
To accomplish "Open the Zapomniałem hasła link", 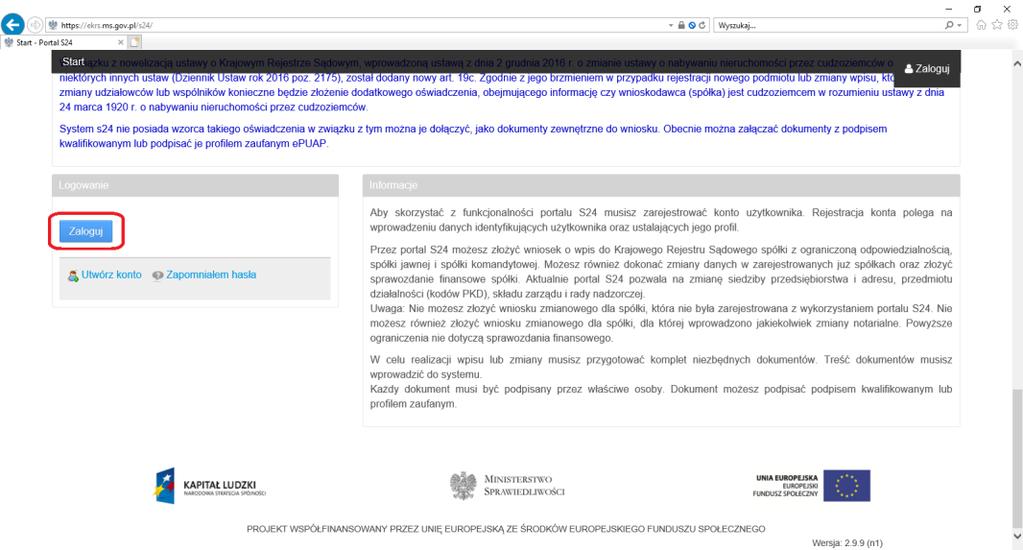I will pyautogui.click(x=211, y=275).
